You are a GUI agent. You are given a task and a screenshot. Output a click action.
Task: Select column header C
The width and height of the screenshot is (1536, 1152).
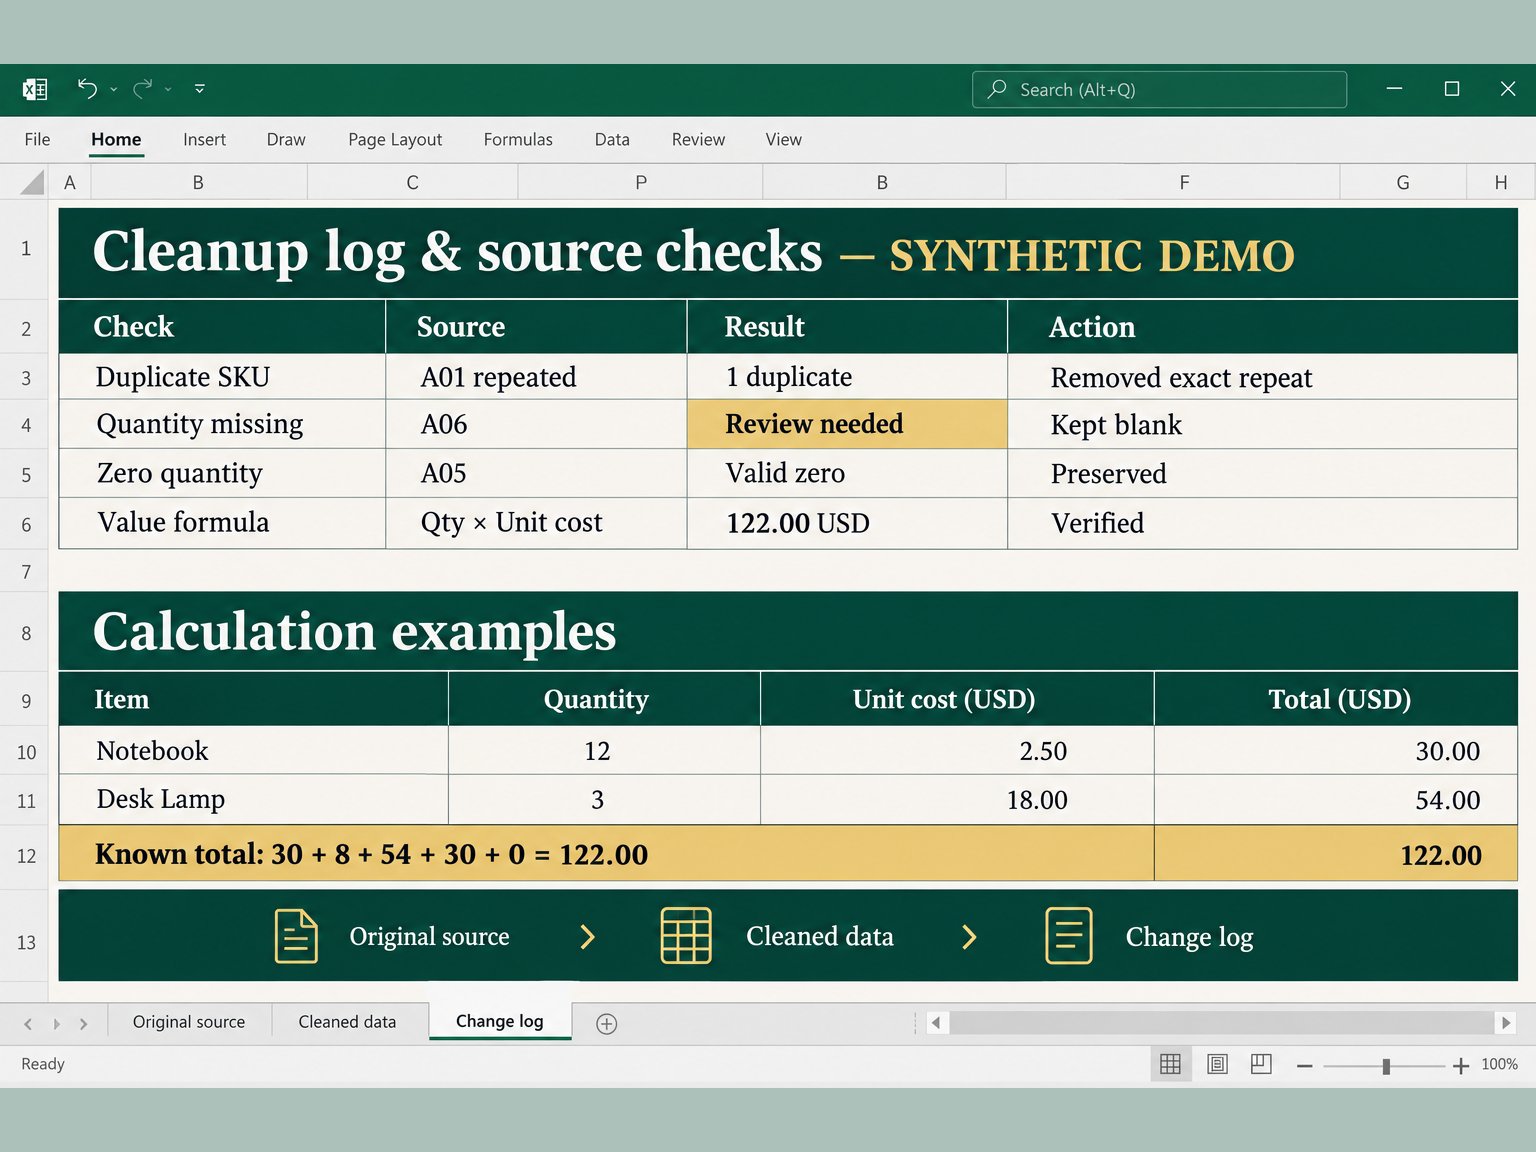[x=412, y=182]
